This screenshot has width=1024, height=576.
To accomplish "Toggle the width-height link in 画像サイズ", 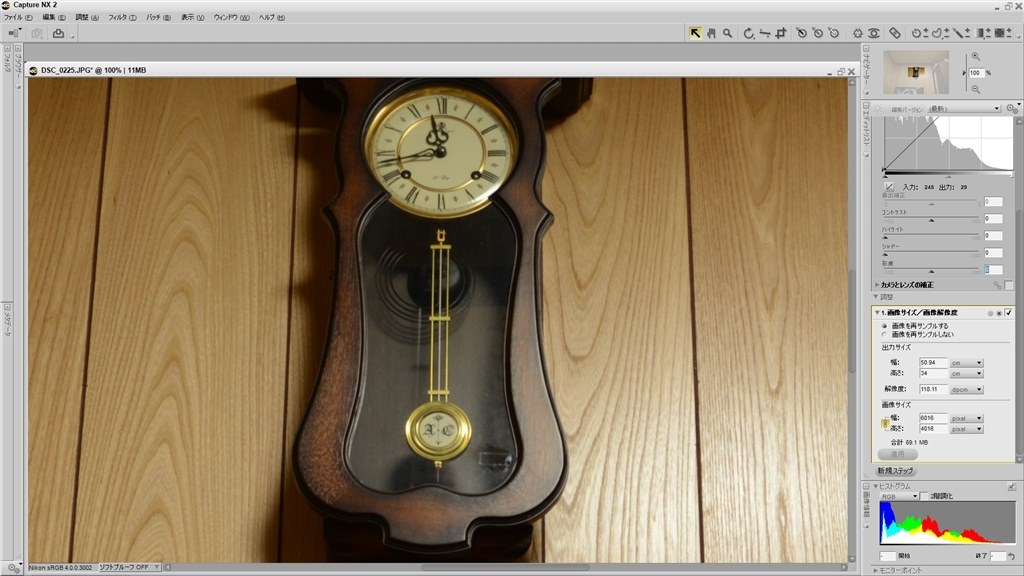I will (884, 422).
